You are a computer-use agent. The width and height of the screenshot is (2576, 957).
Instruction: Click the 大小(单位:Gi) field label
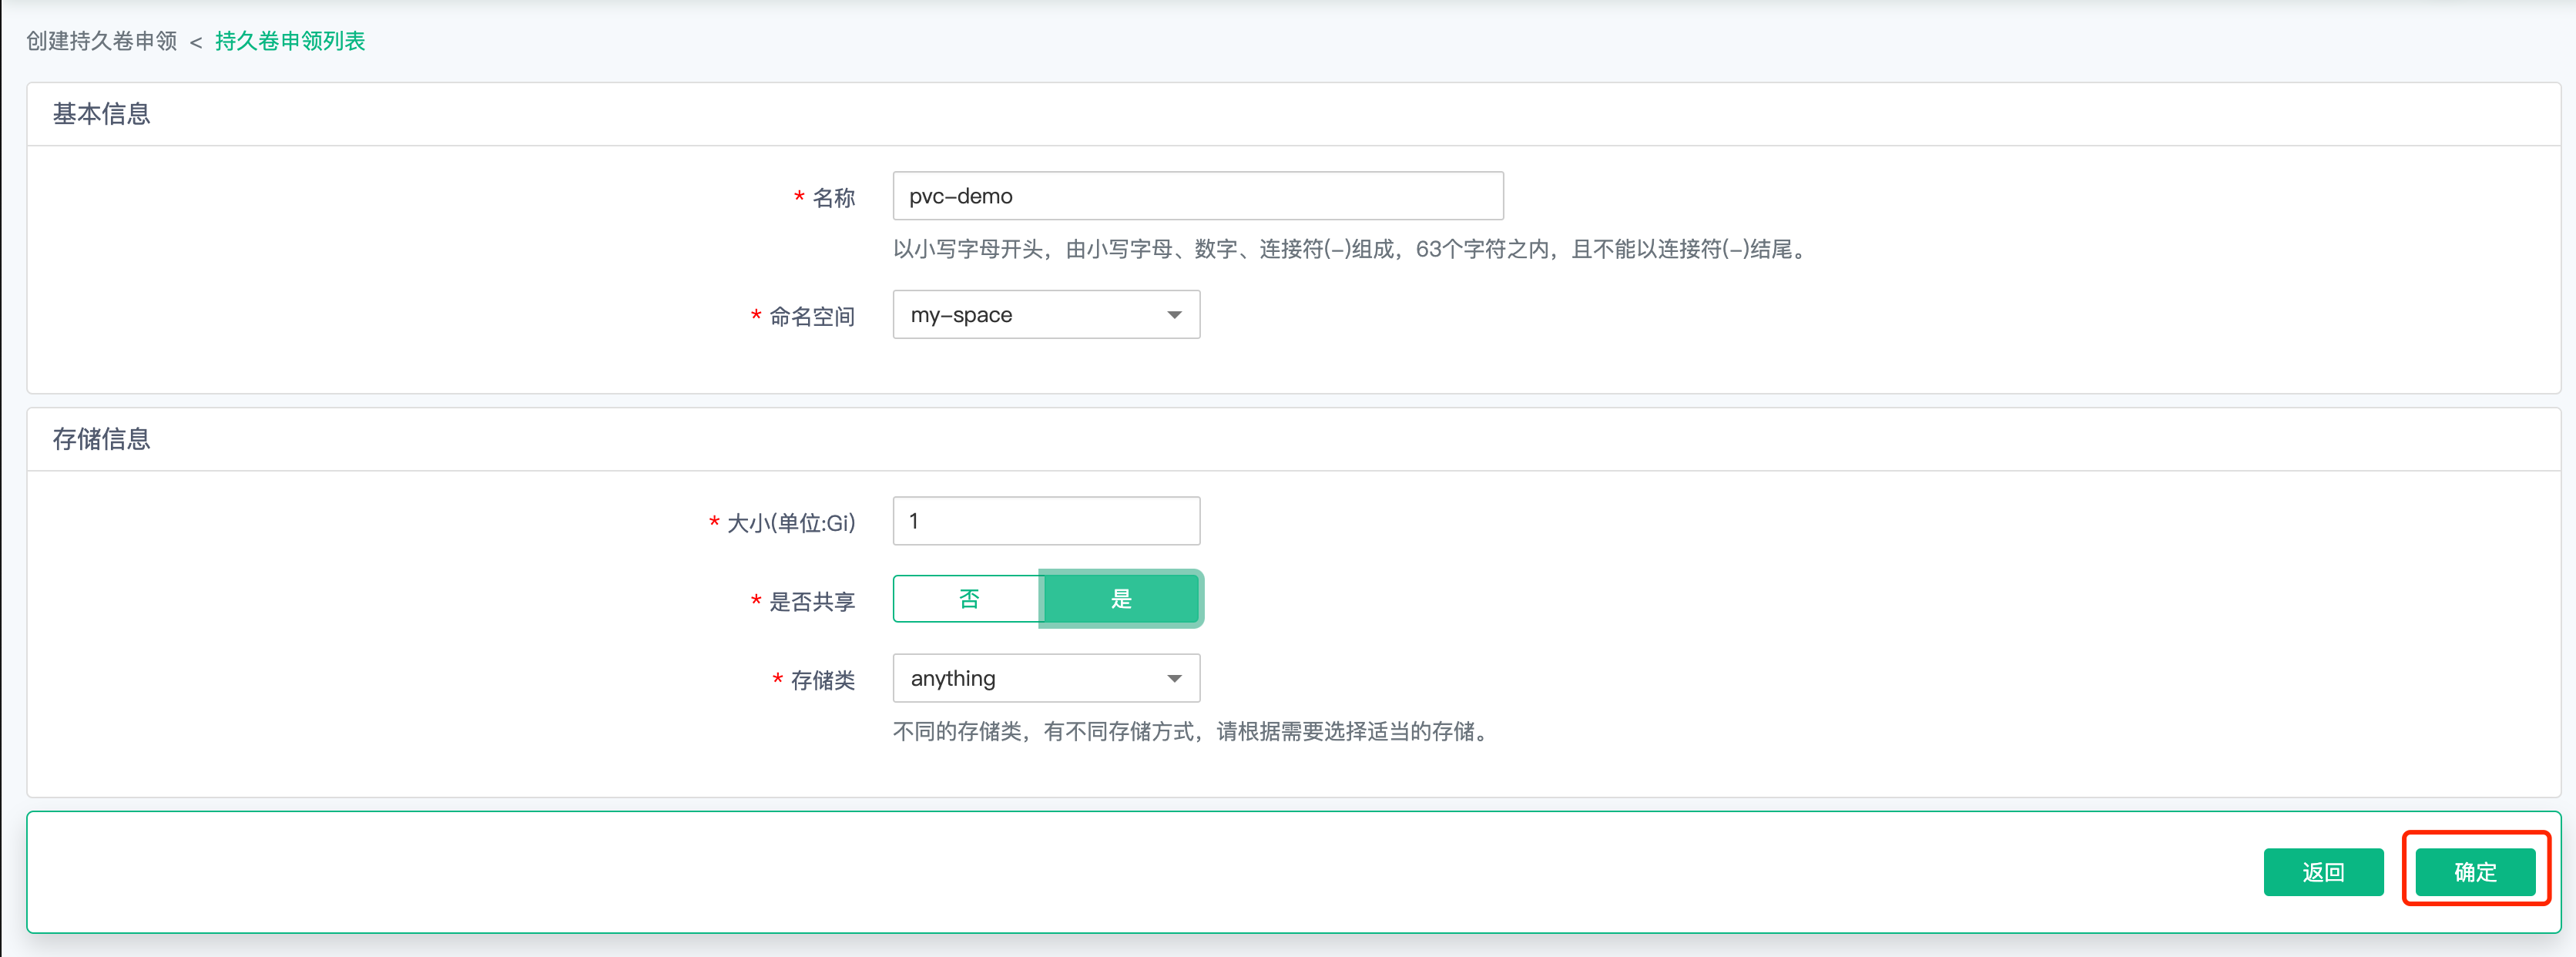791,523
